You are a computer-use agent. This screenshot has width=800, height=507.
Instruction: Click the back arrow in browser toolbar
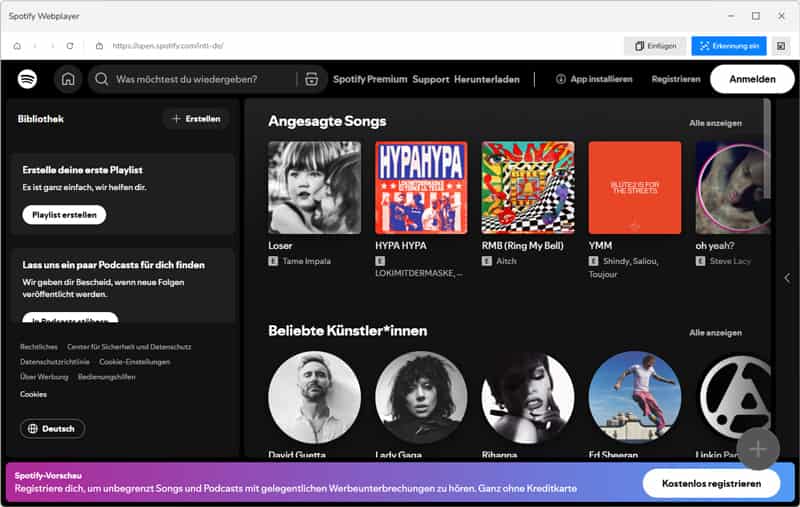pyautogui.click(x=35, y=45)
